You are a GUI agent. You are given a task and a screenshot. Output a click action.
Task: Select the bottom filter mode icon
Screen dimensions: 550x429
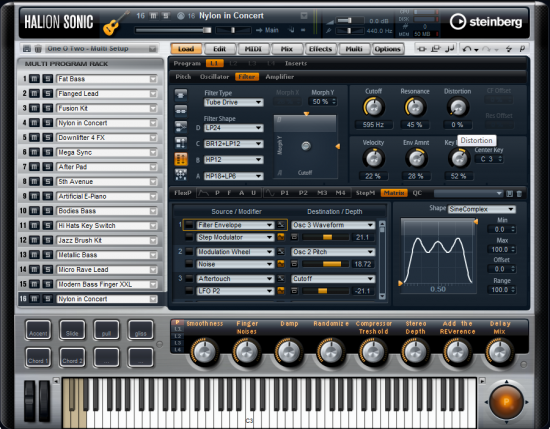tap(181, 174)
